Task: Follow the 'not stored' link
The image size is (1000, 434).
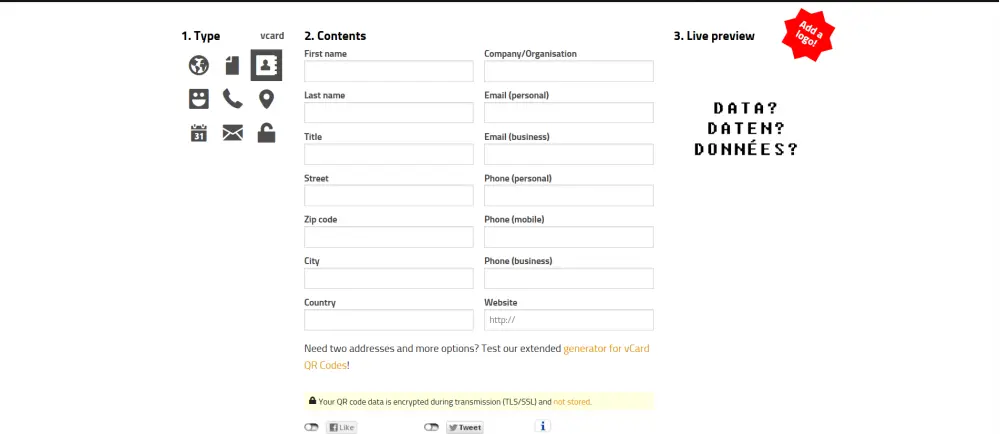Action: point(572,402)
